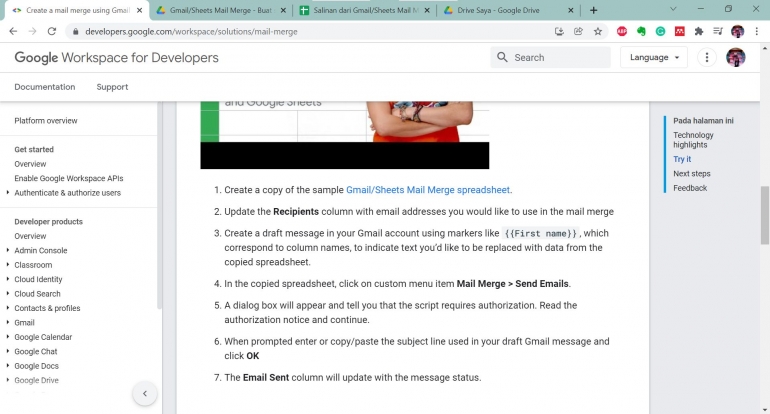Jump to Technology highlights section
Image resolution: width=770 pixels, height=414 pixels.
693,139
